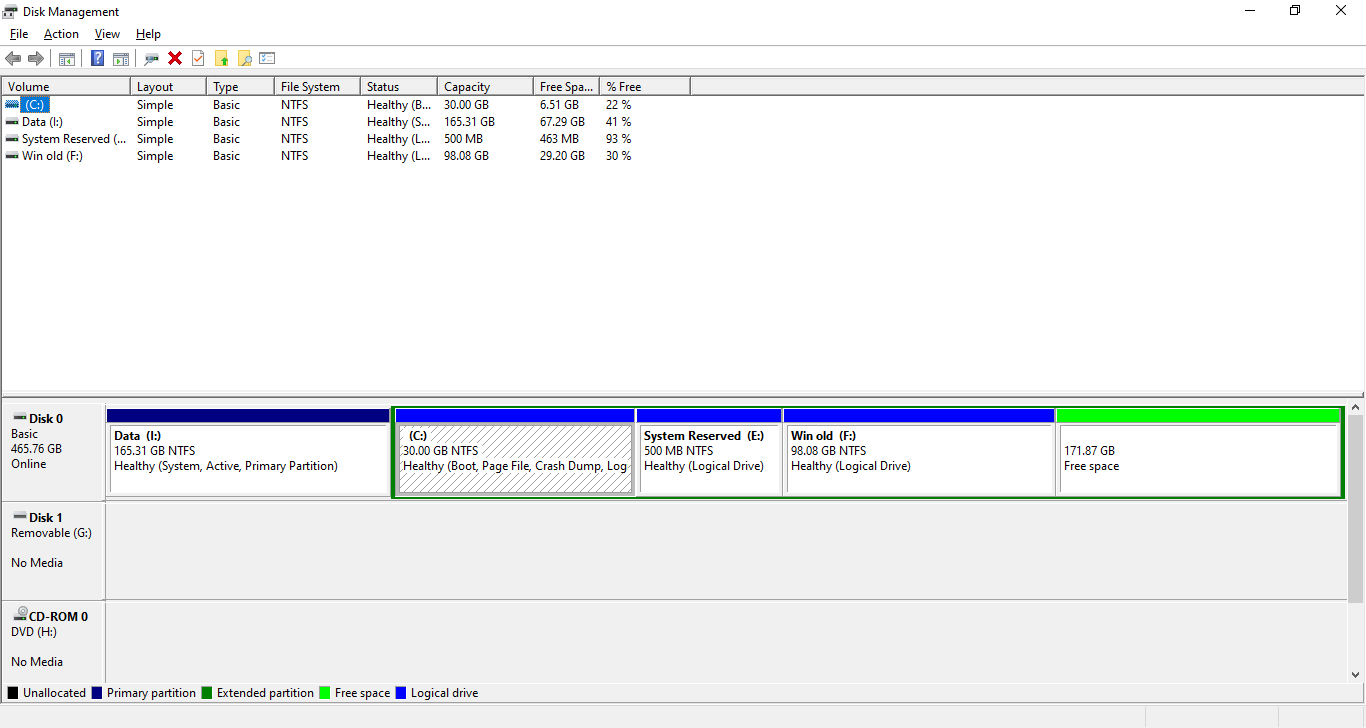Open the View menu

coord(107,34)
